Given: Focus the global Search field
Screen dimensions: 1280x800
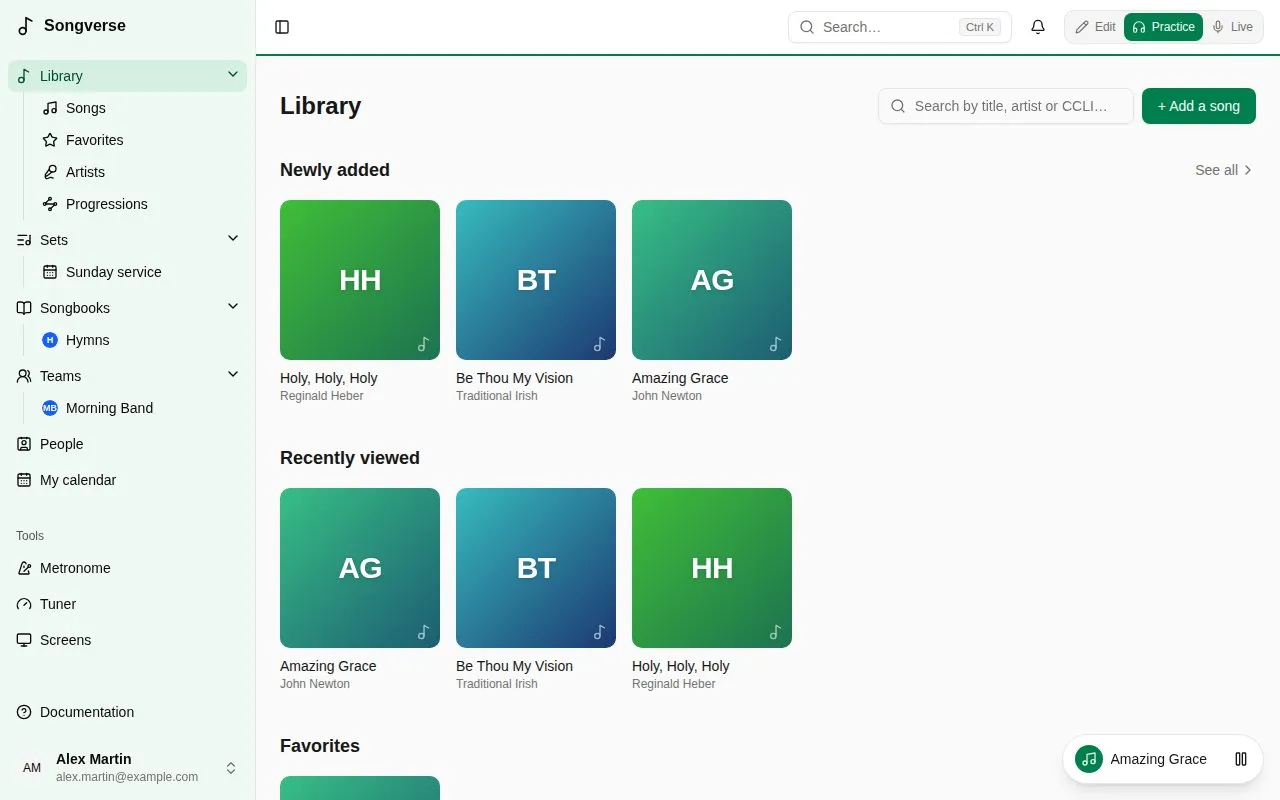Looking at the screenshot, I should (x=900, y=27).
